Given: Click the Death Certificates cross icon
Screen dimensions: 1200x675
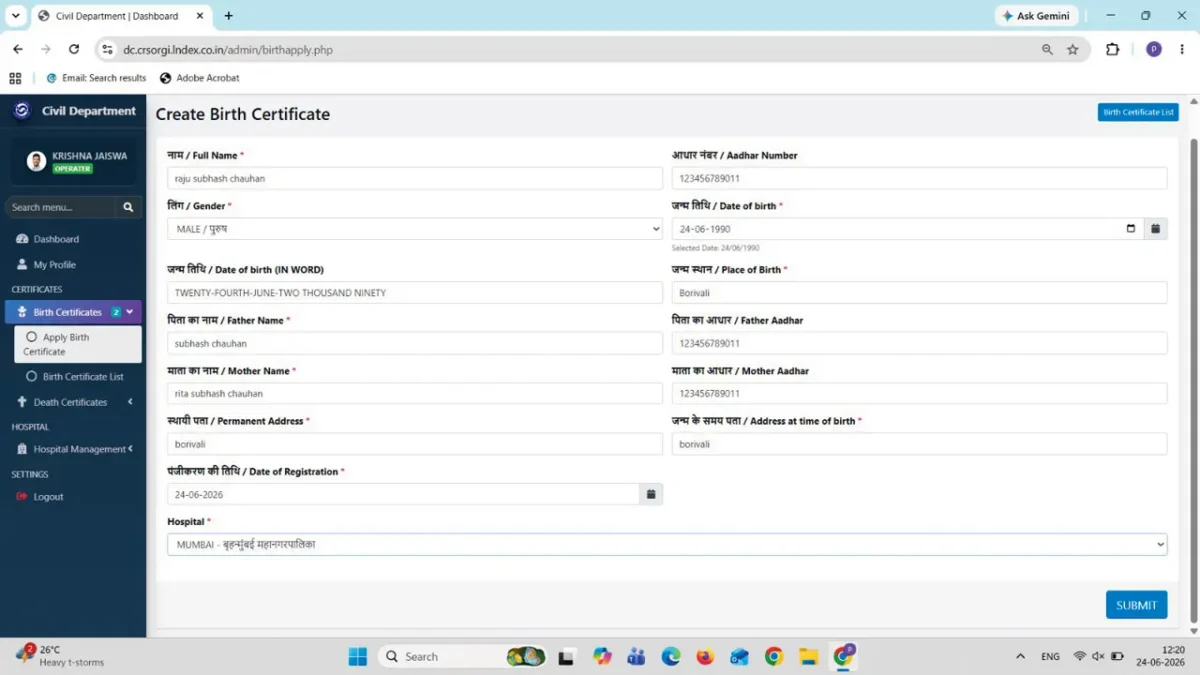Looking at the screenshot, I should (x=22, y=402).
